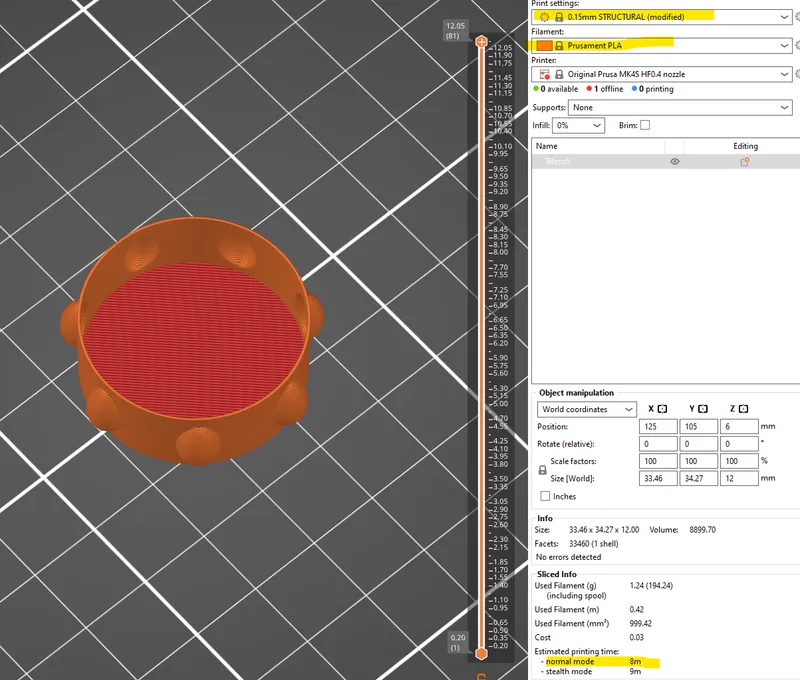Select the orange model on the print bed

(x=192, y=341)
